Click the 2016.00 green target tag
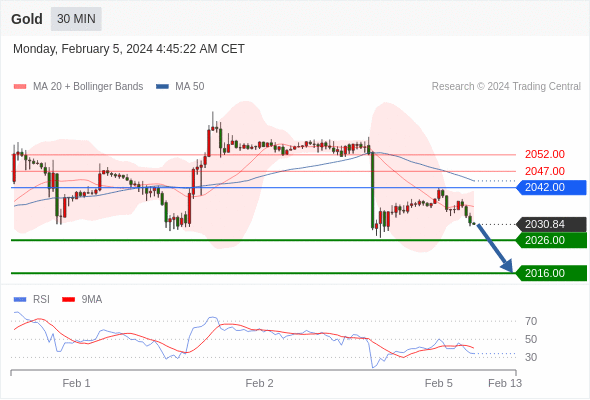Screen dimensions: 590x400 coord(551,273)
